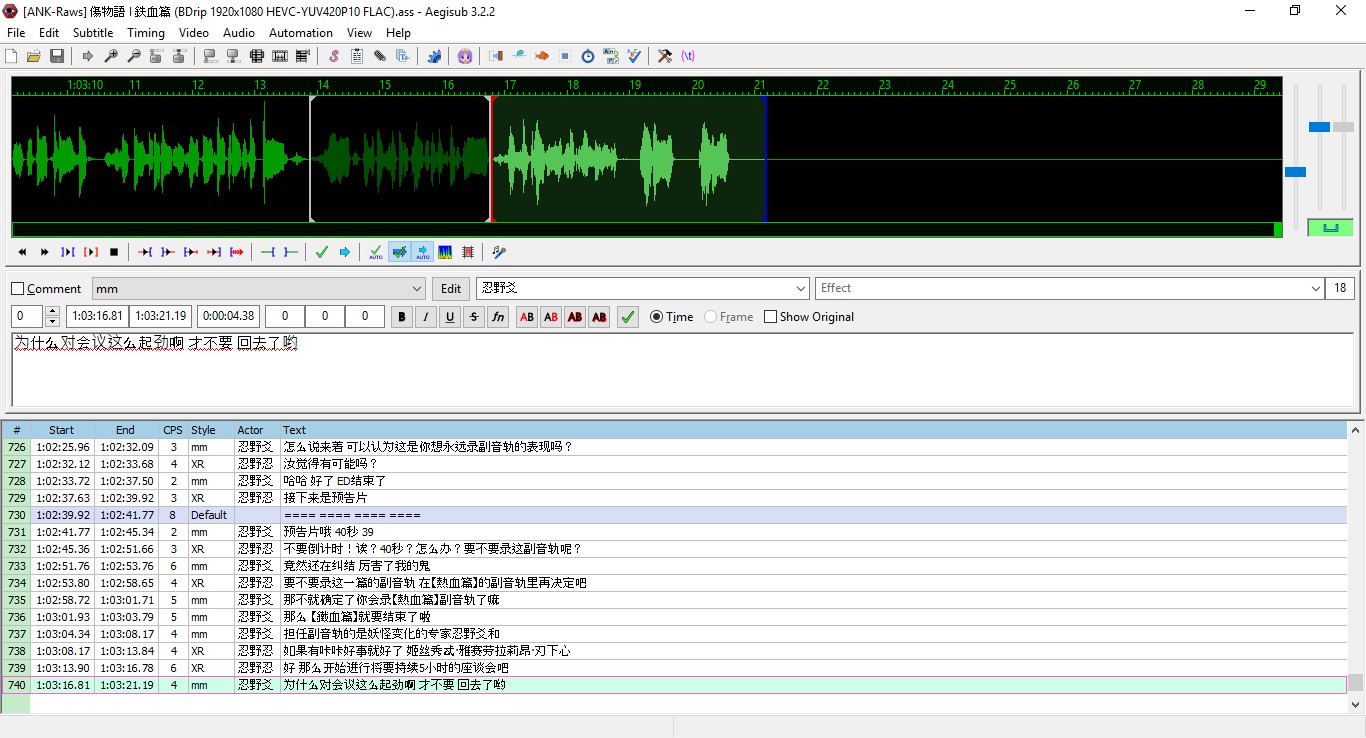This screenshot has height=738, width=1366.
Task: Open Options hammer and wrench icon
Action: [665, 56]
